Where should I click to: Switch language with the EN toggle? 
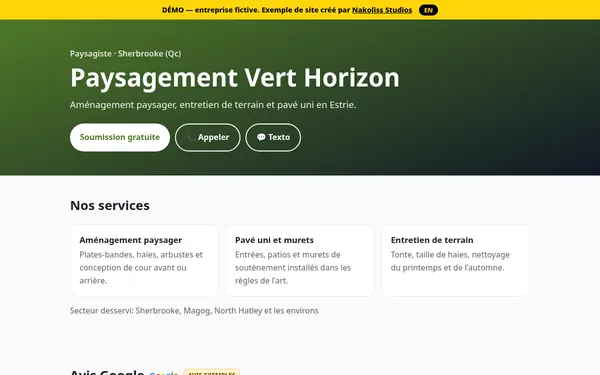pos(428,10)
